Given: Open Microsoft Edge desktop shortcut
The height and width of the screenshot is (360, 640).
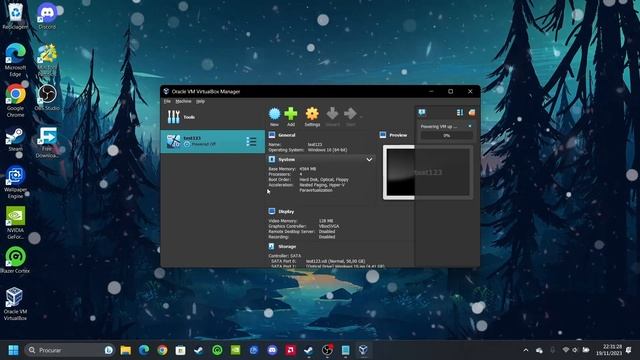Looking at the screenshot, I should [15, 60].
